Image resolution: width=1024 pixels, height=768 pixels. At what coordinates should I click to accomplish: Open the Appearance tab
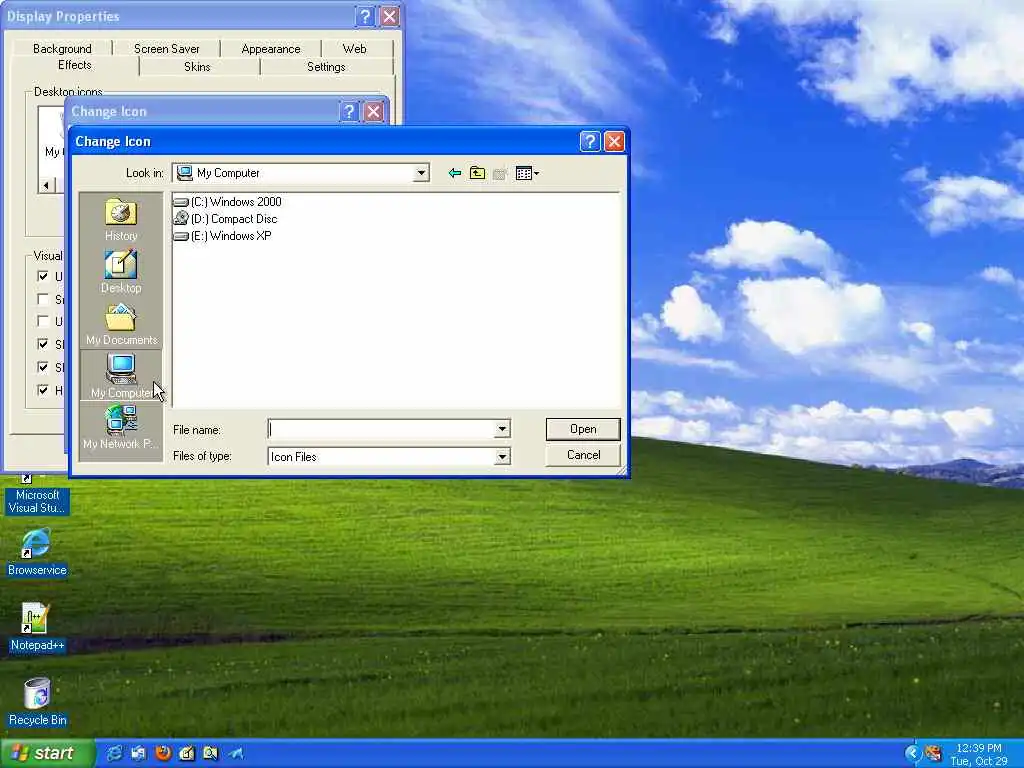pos(270,49)
